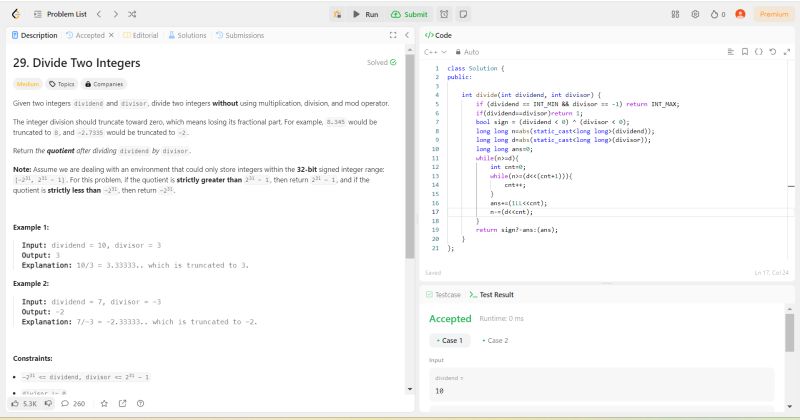The height and width of the screenshot is (420, 800).
Task: Click the Example 2 heading
Action: (31, 283)
